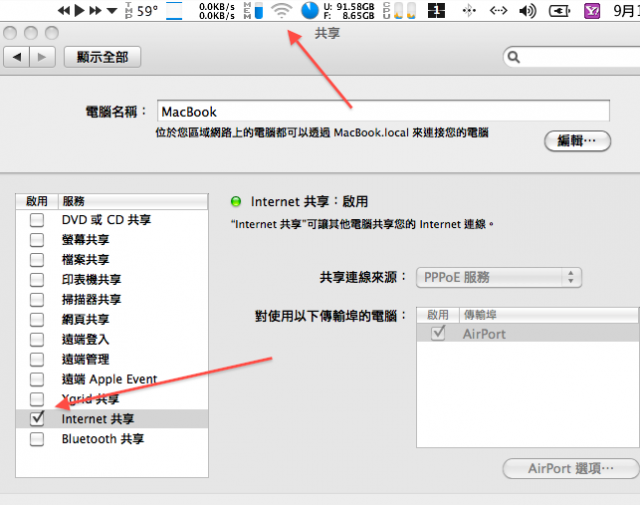Image resolution: width=640 pixels, height=505 pixels.
Task: Click the battery charging icon
Action: [559, 11]
